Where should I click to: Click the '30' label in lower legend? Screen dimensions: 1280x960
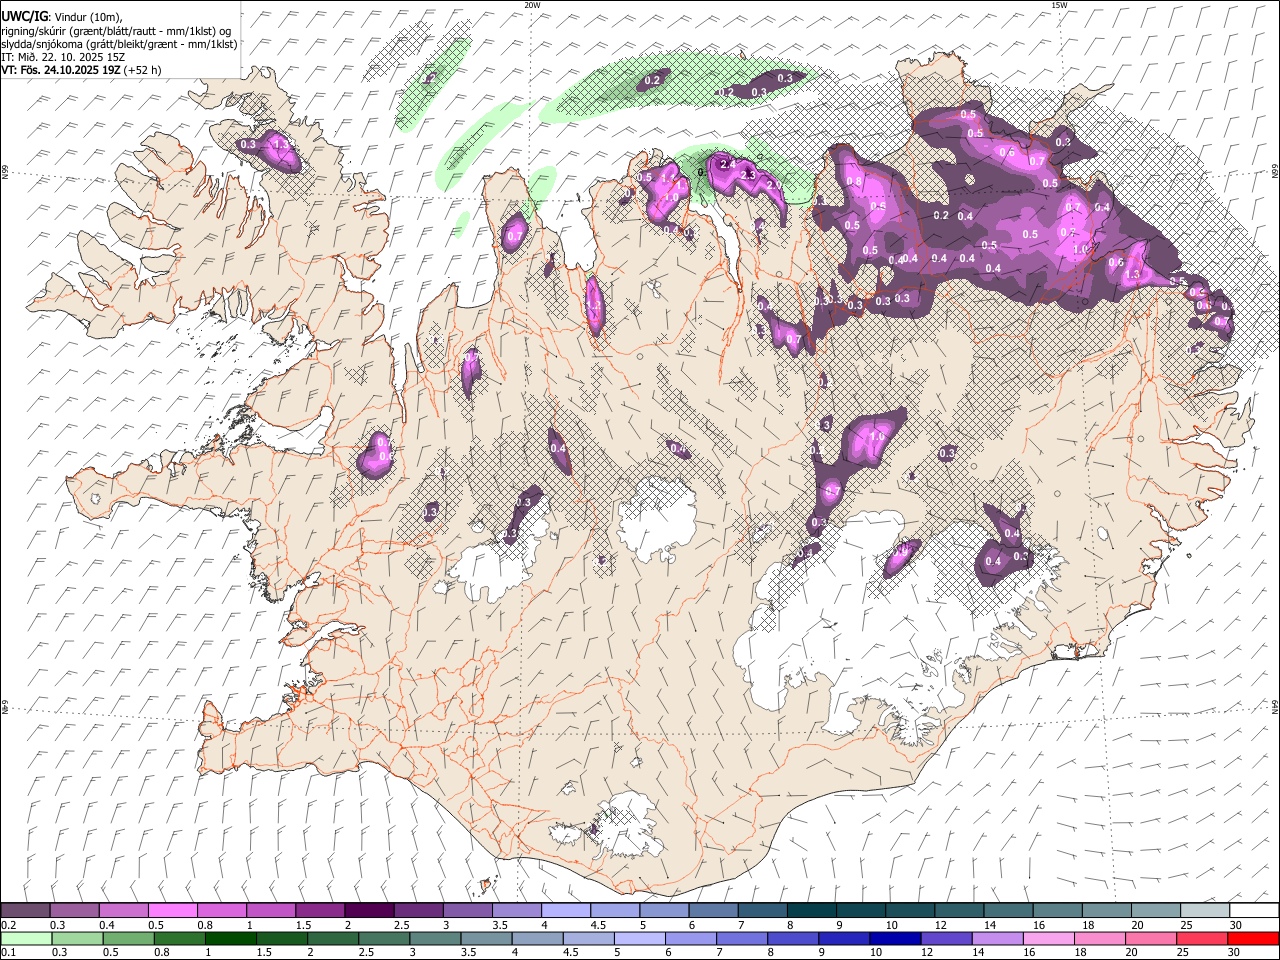pyautogui.click(x=1234, y=953)
